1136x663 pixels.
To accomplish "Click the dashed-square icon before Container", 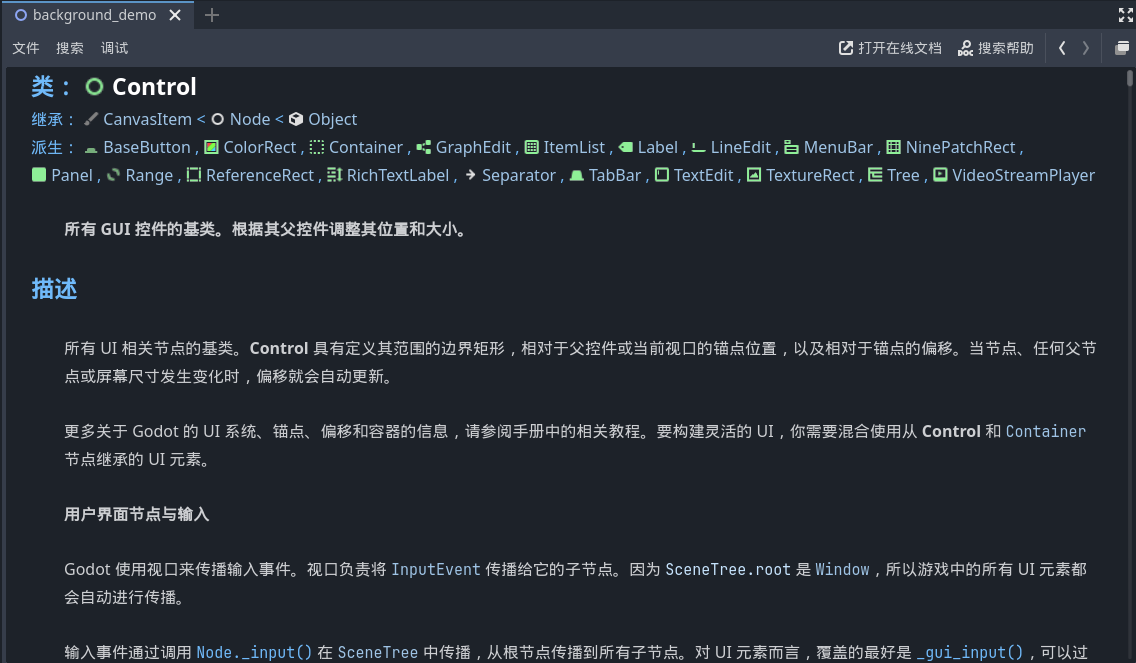I will pos(317,147).
